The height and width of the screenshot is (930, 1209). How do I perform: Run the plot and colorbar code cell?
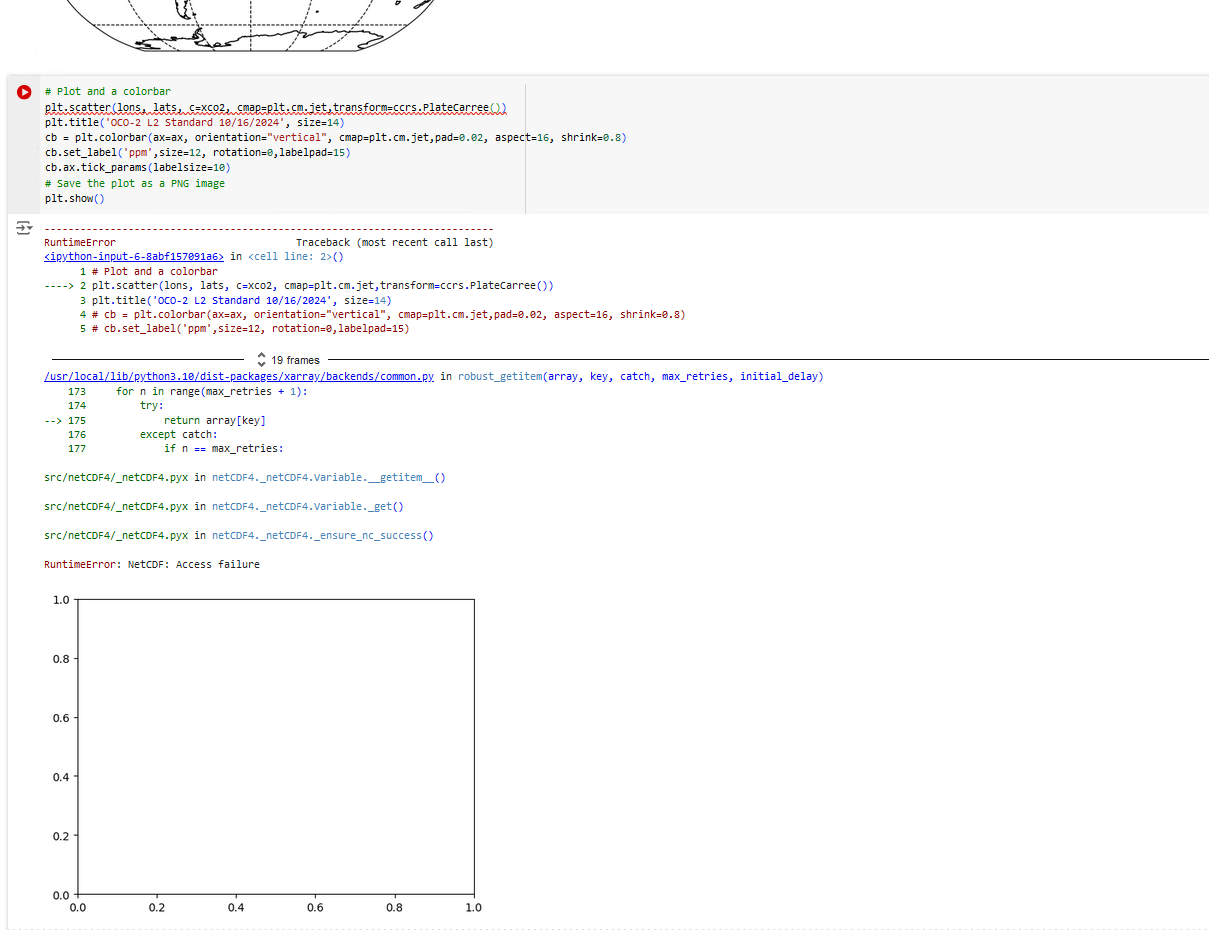24,92
